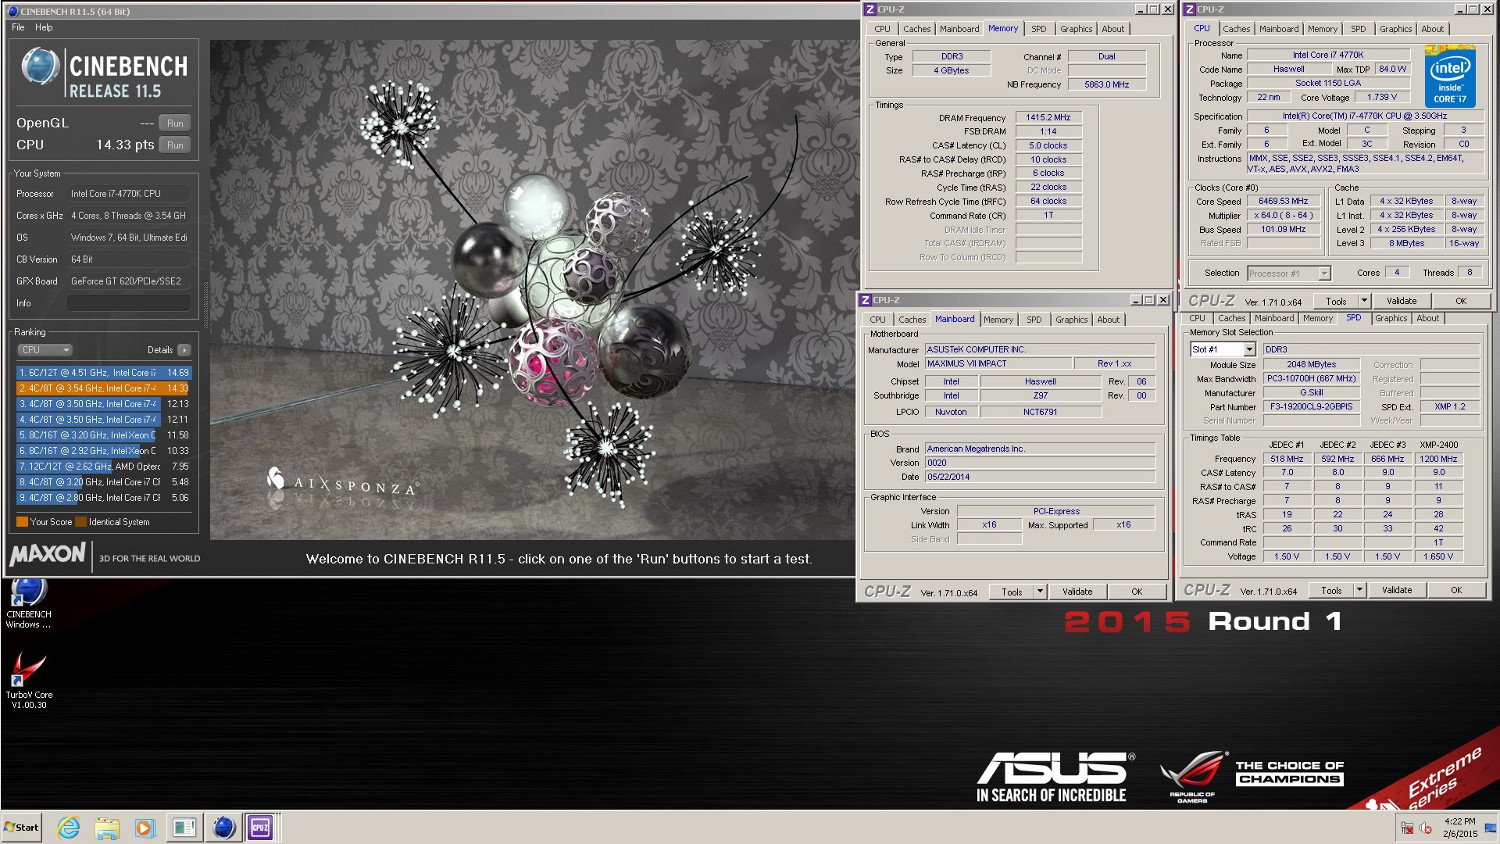The width and height of the screenshot is (1500, 844).
Task: Click the Intel Core i7 logo in CPU-Z
Action: (x=1449, y=75)
